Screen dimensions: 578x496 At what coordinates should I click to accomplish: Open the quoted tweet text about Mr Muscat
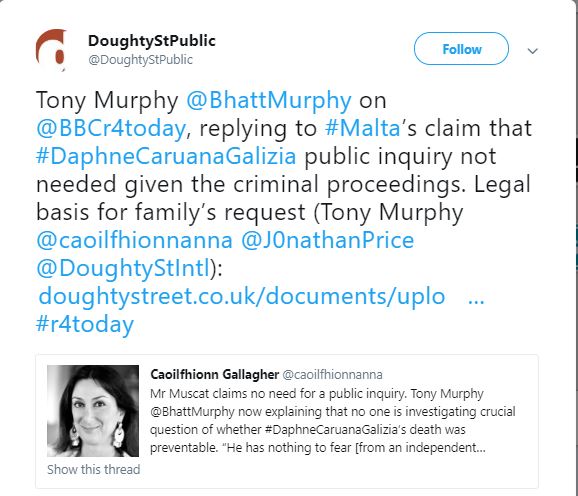pos(332,420)
